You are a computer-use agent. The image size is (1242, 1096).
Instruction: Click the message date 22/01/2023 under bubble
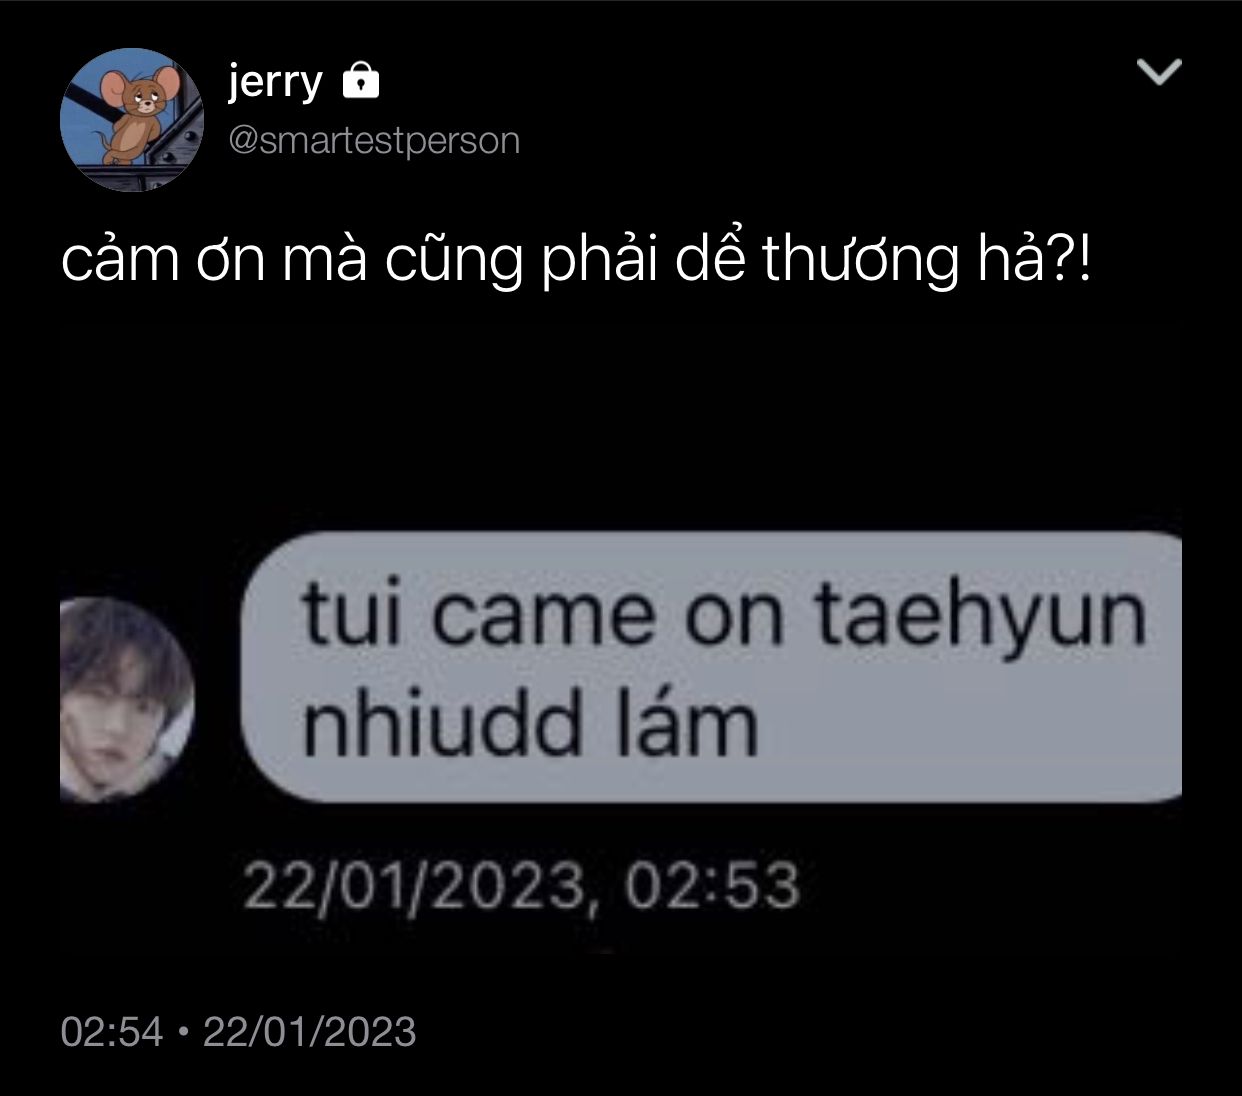click(x=415, y=887)
